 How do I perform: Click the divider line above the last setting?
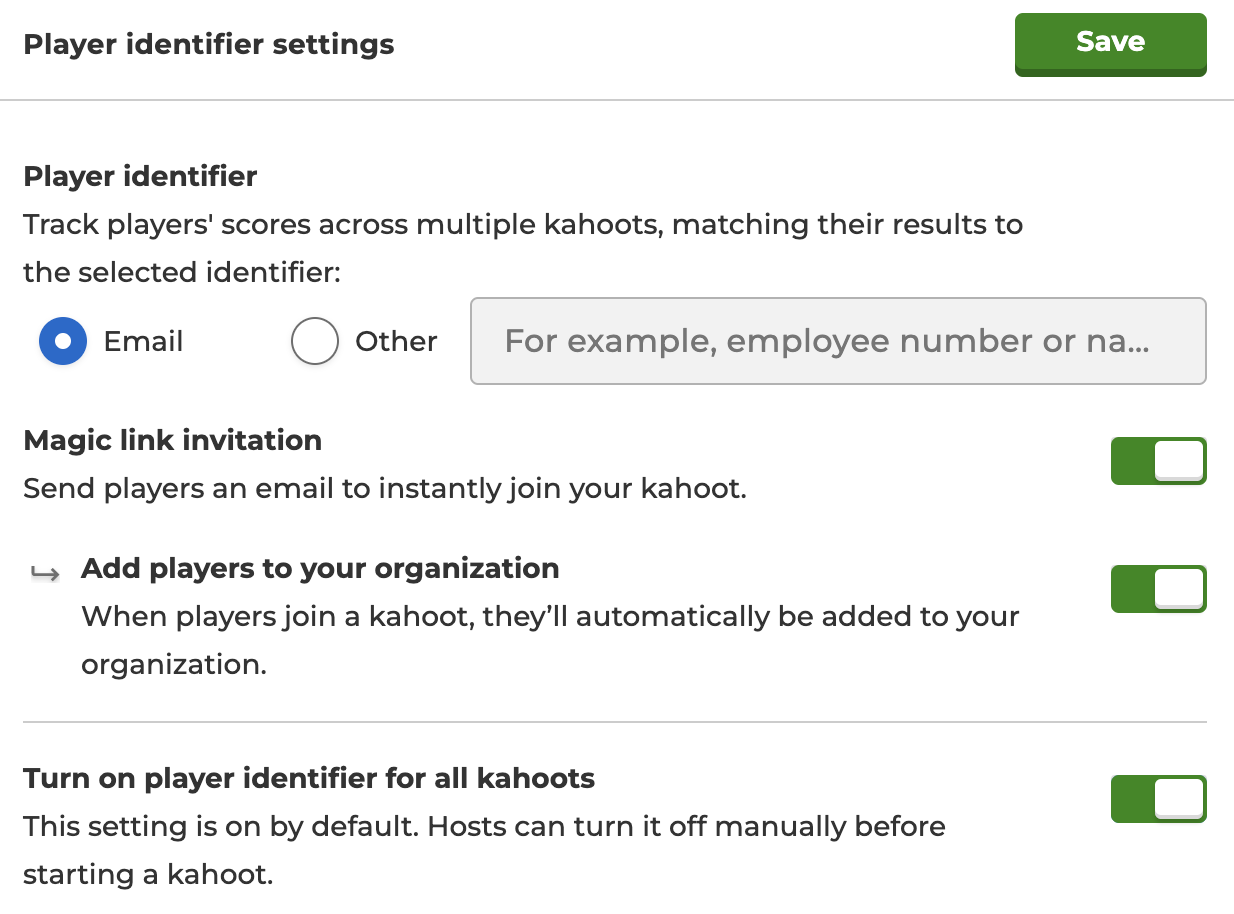[x=614, y=721]
